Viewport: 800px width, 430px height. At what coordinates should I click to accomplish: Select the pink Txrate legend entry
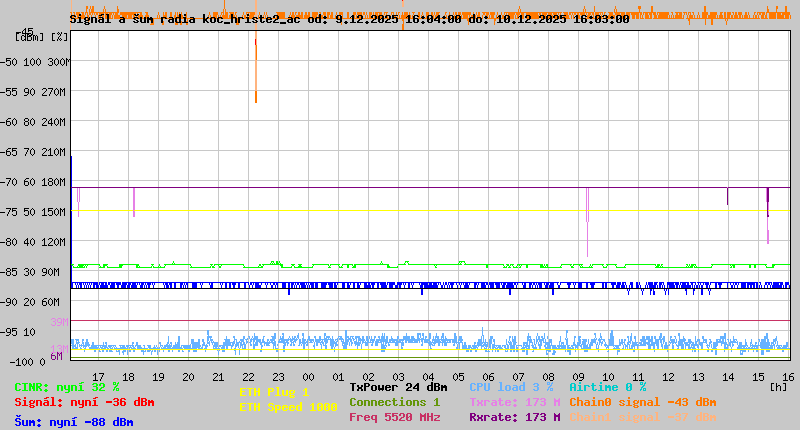(x=514, y=402)
